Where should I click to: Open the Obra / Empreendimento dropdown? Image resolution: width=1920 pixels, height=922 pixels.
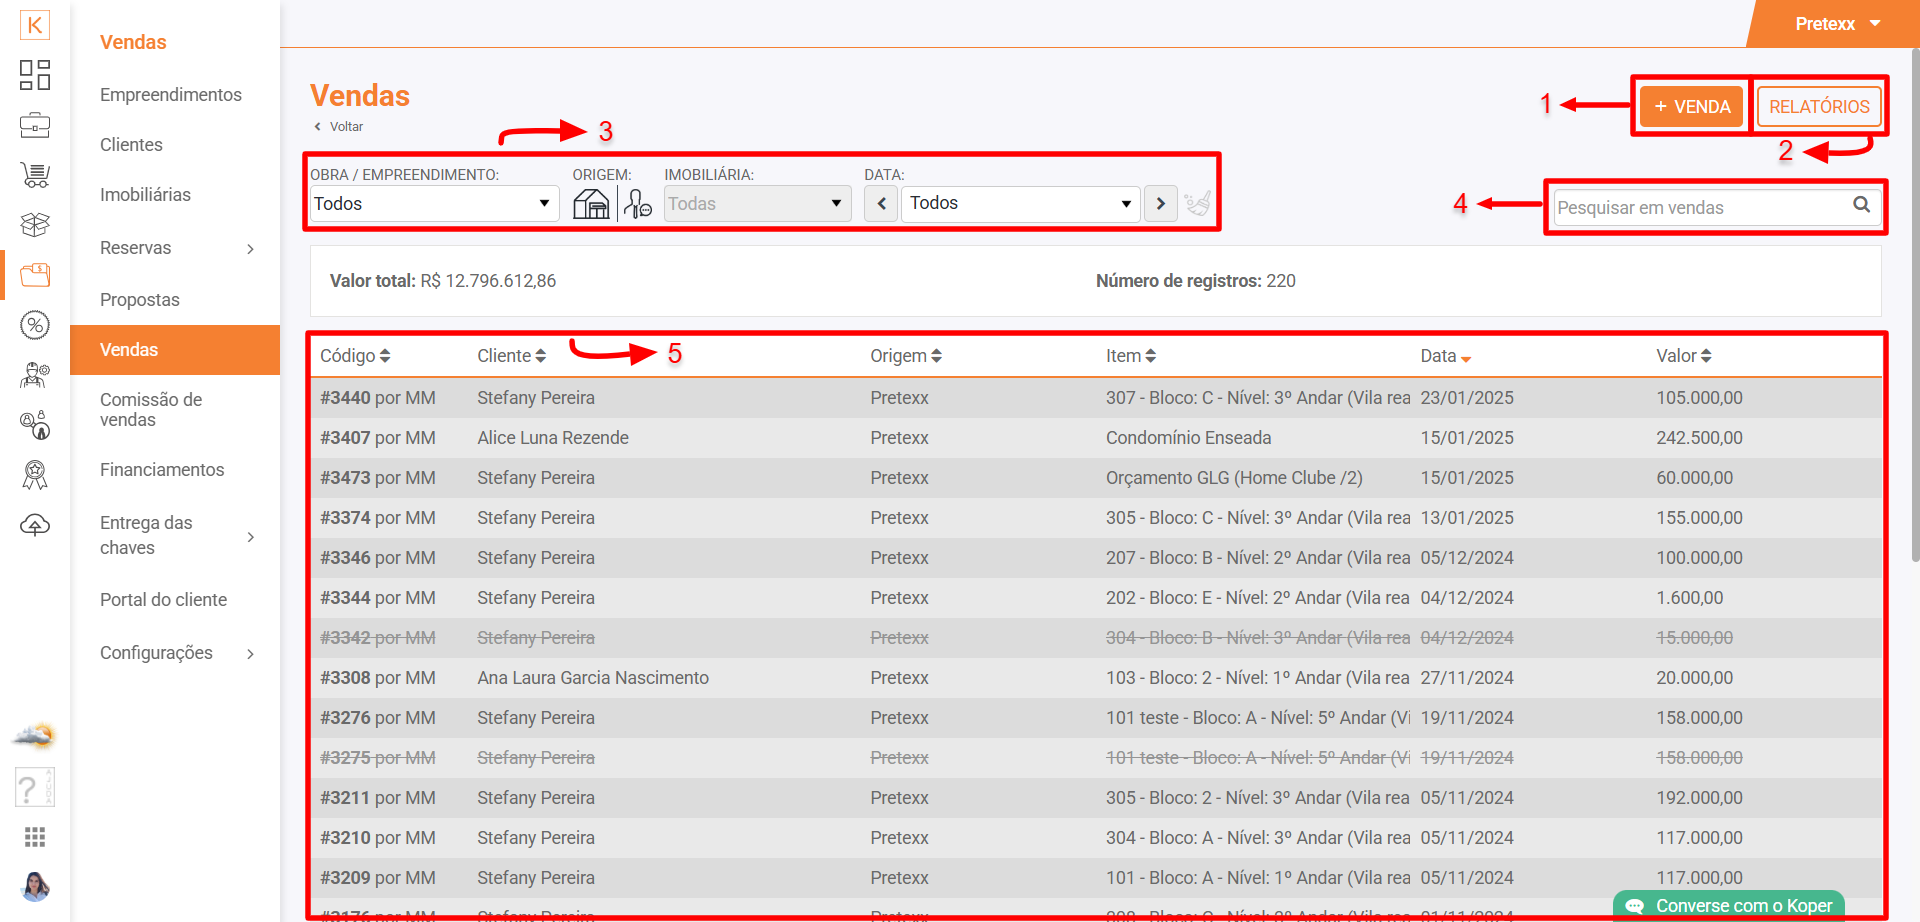tap(433, 204)
